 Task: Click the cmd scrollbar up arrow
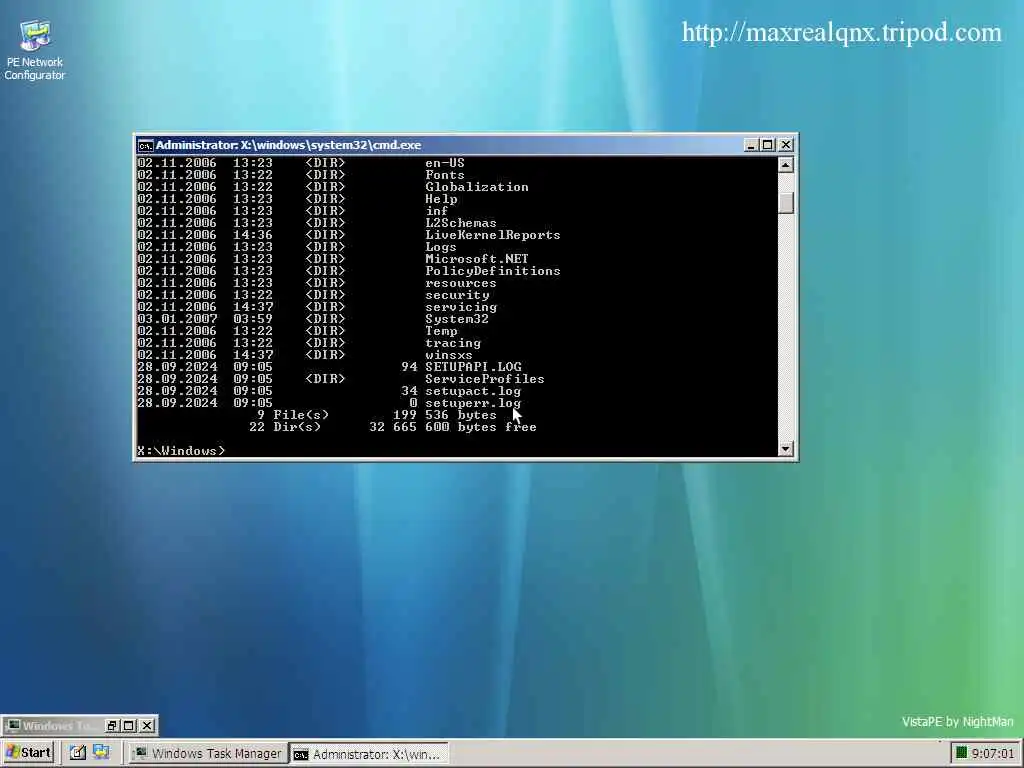tap(786, 165)
